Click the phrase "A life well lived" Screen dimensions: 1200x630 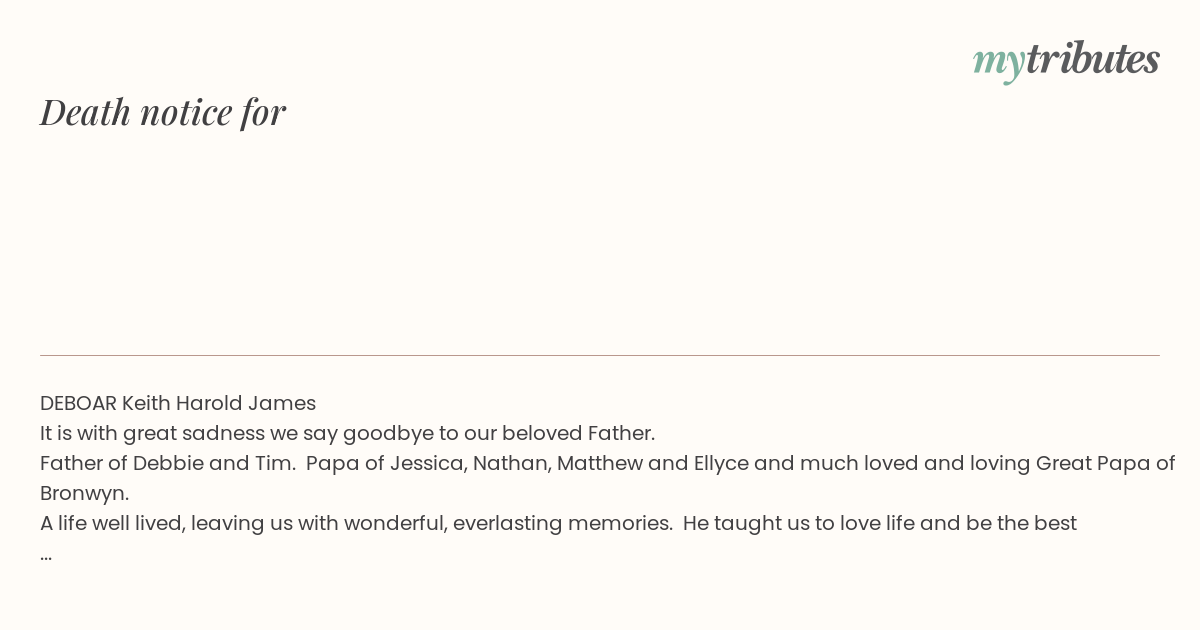109,523
